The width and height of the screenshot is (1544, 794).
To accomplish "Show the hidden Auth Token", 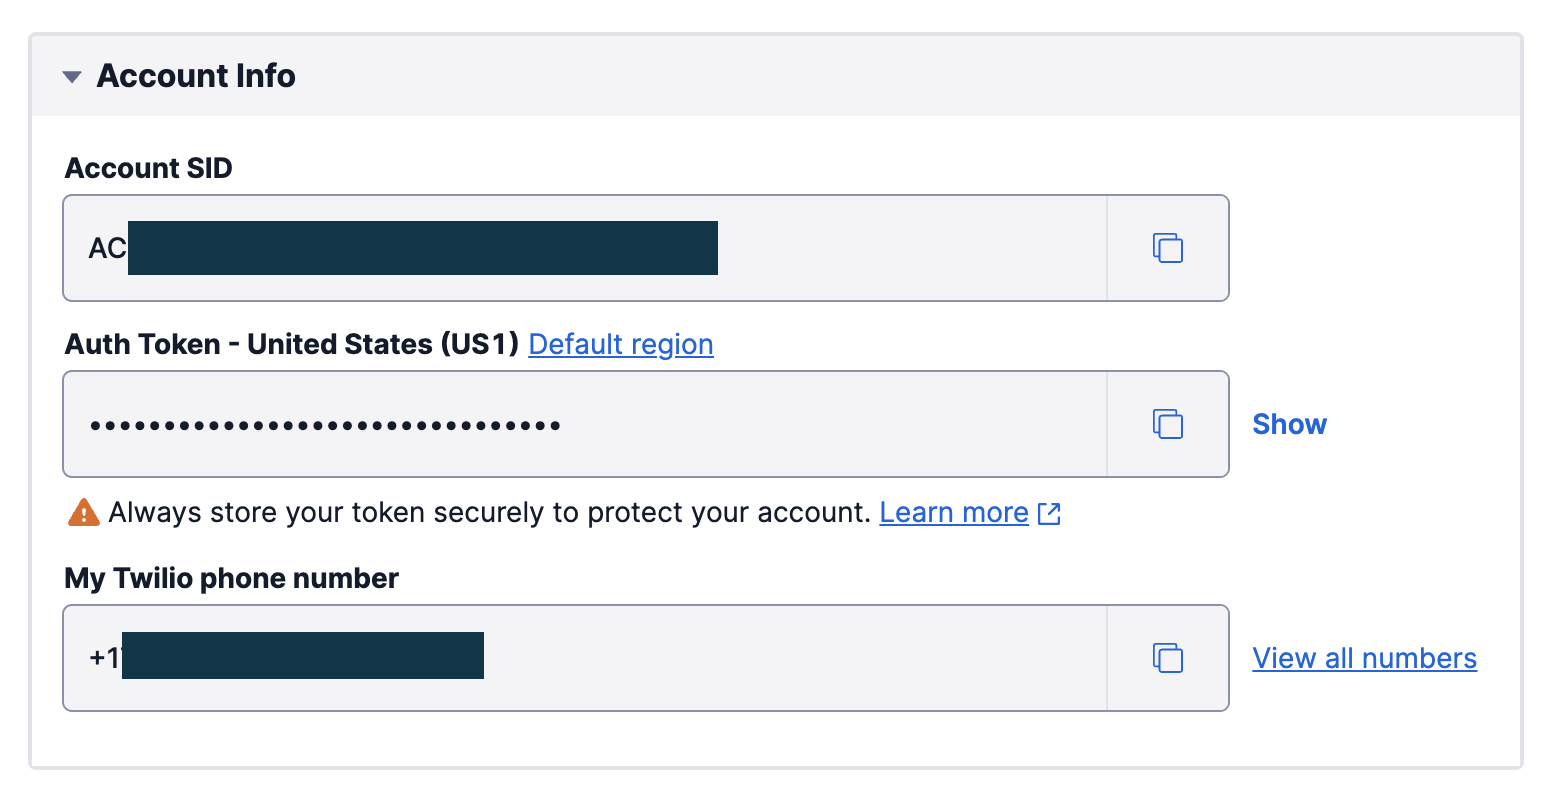I will coord(1289,424).
